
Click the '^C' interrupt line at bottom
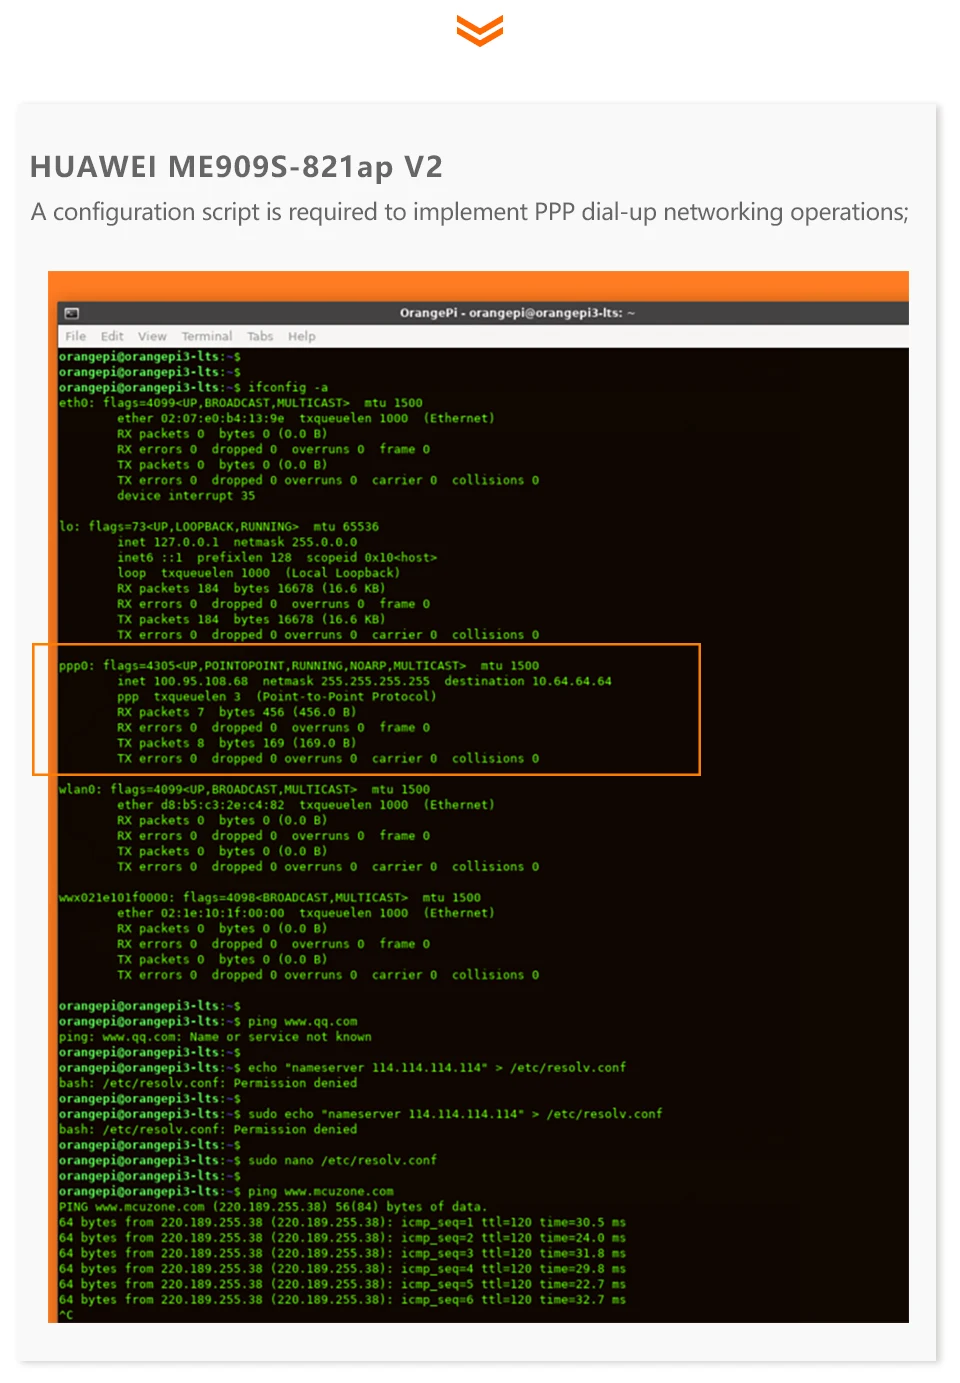pyautogui.click(x=66, y=1315)
